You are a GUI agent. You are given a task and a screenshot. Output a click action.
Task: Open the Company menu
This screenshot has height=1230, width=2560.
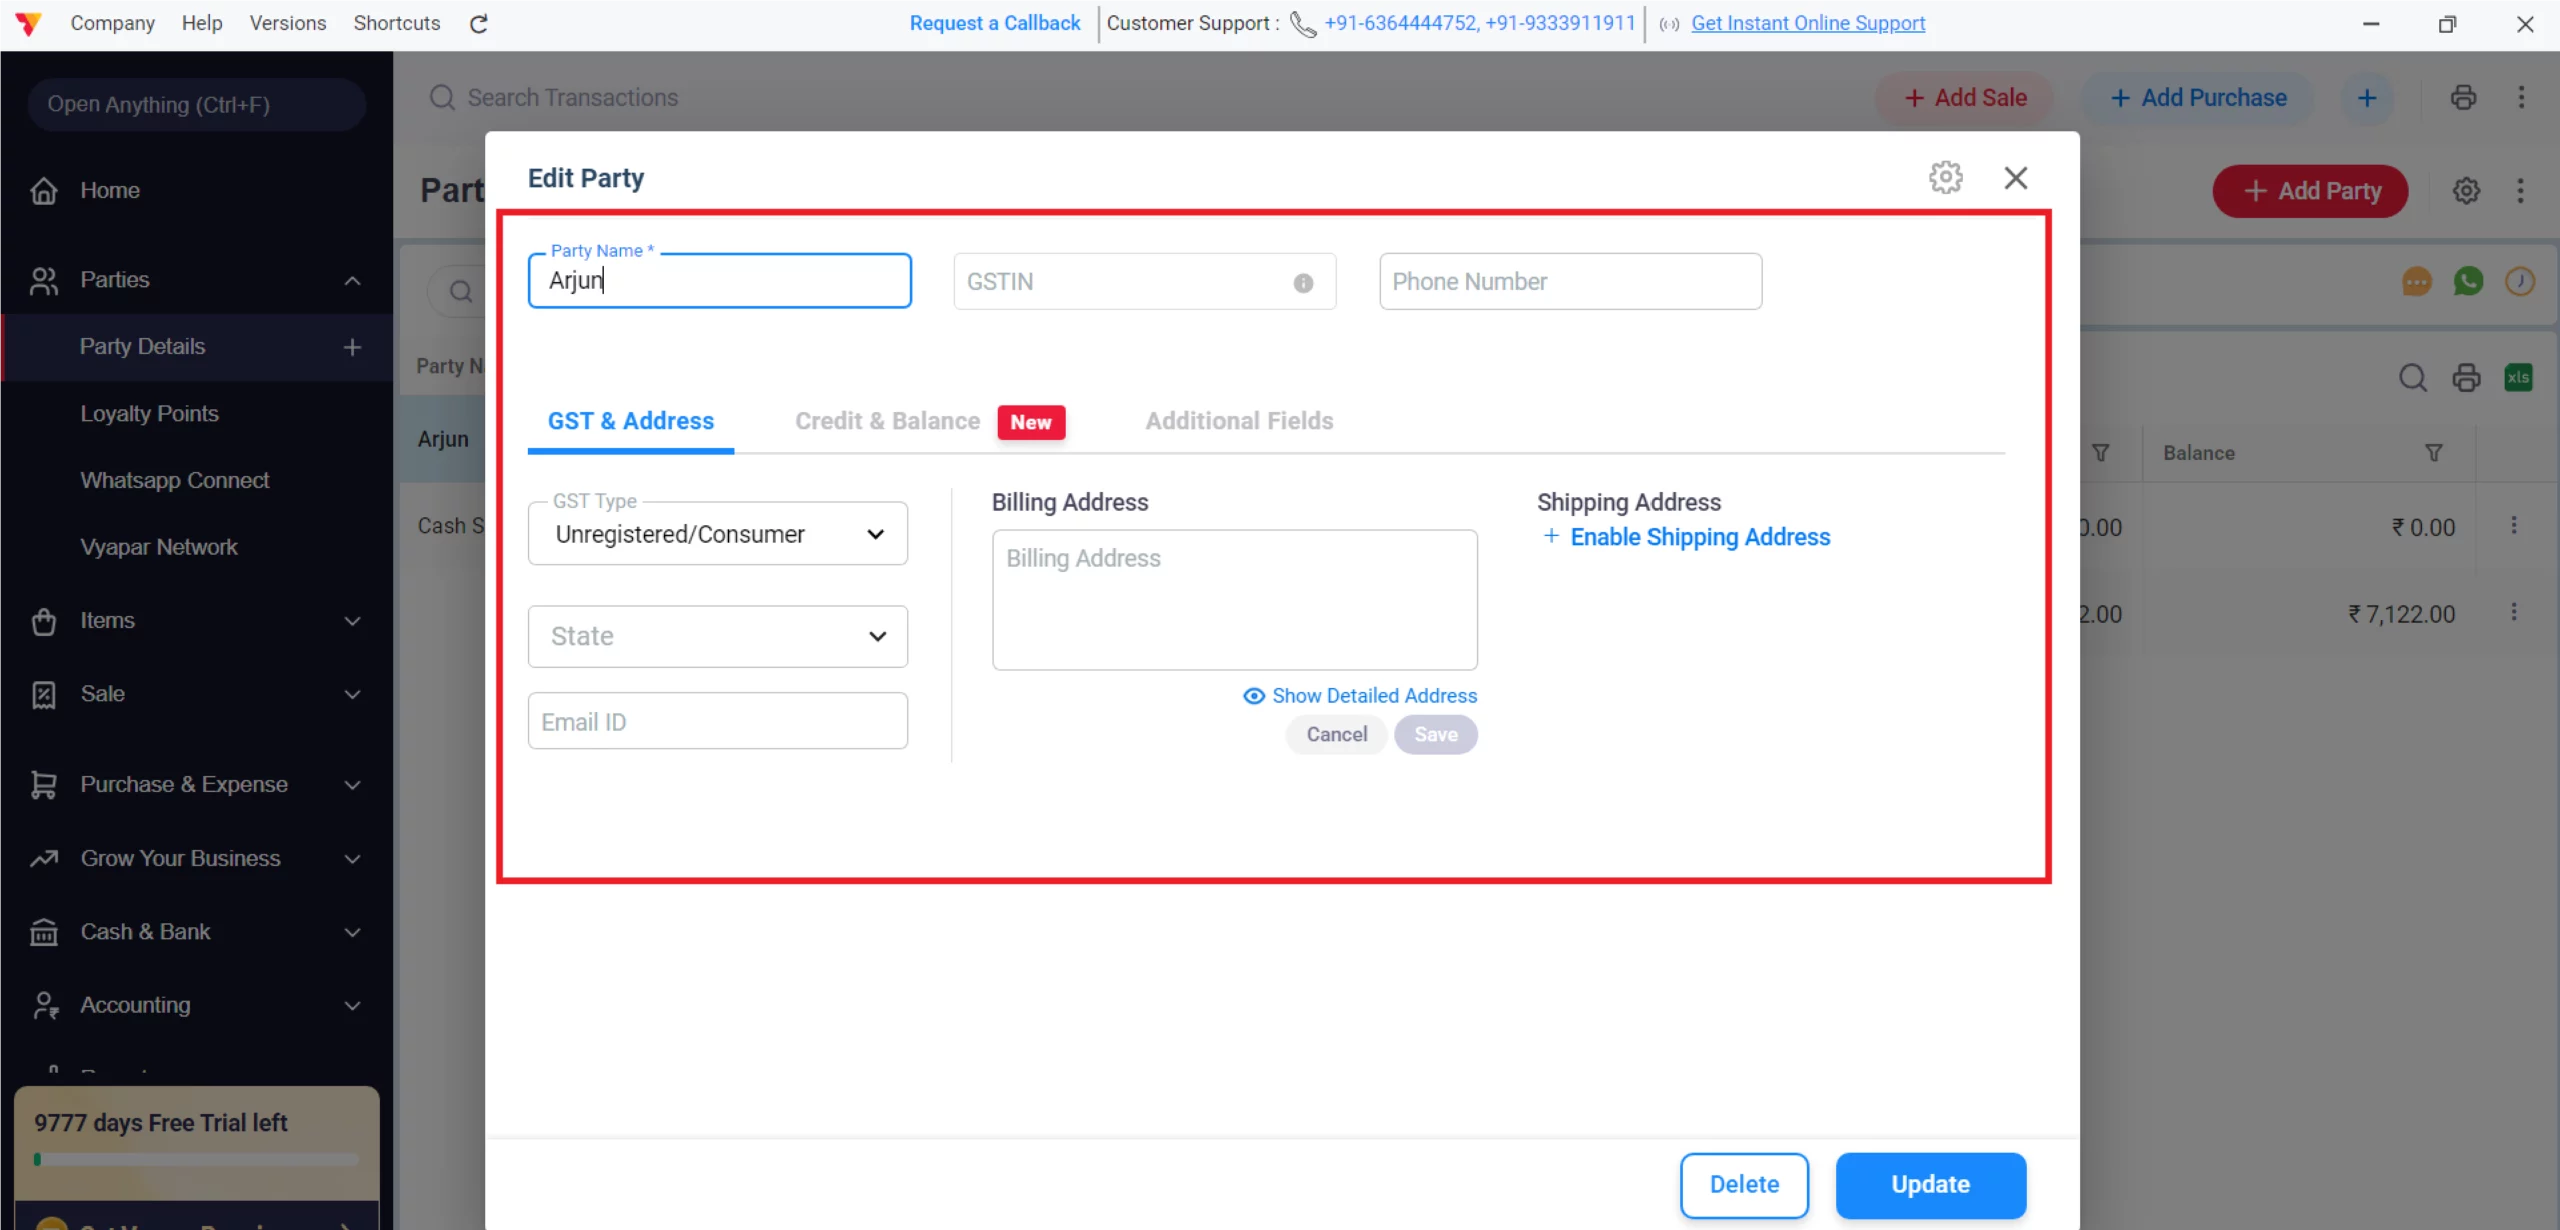point(112,22)
